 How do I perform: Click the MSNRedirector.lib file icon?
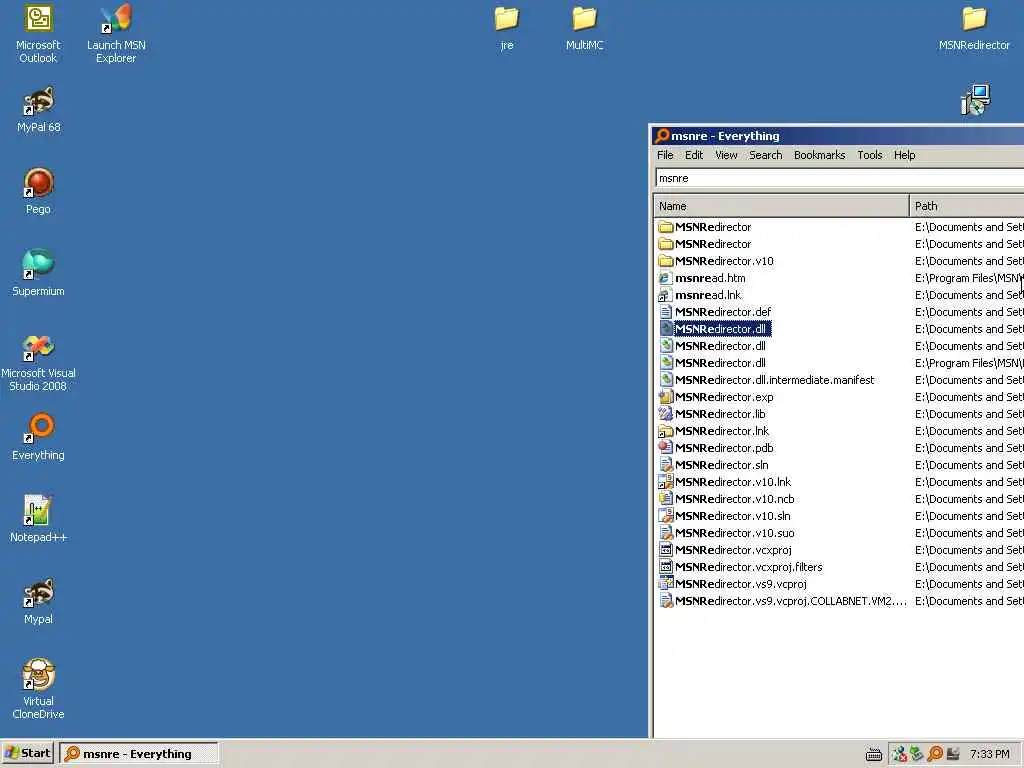[x=665, y=414]
